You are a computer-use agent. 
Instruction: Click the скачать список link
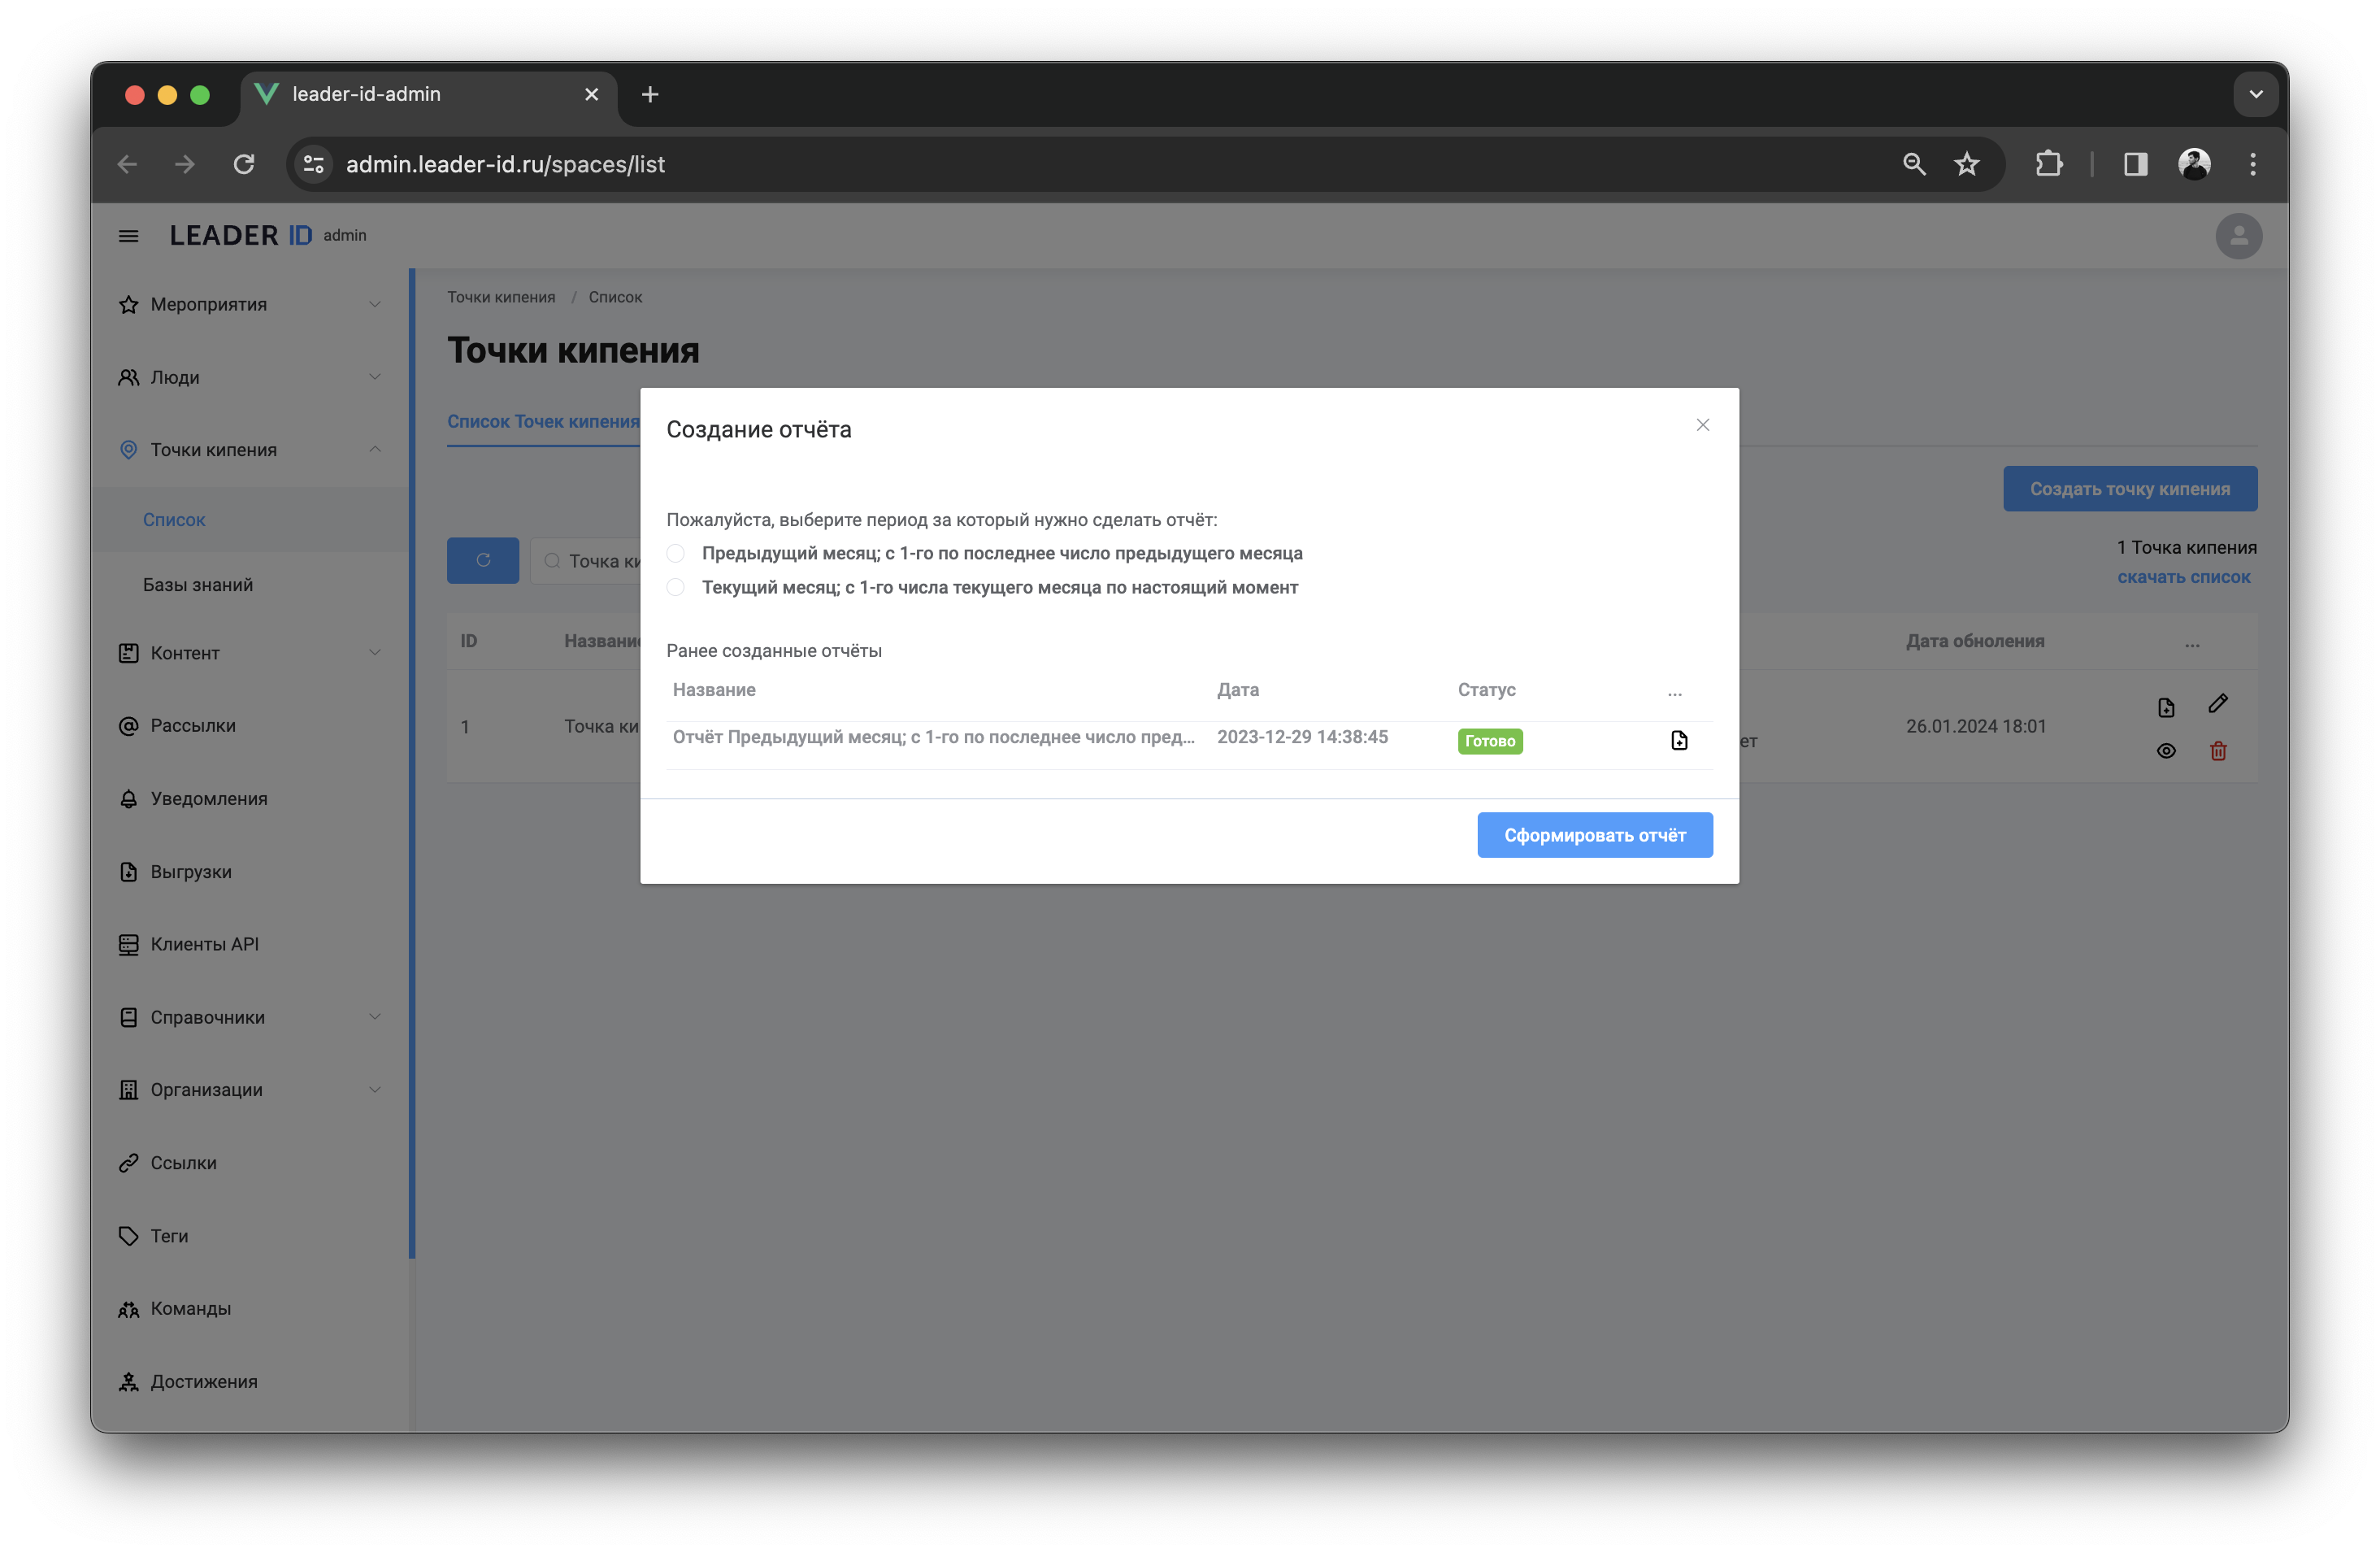(2183, 577)
